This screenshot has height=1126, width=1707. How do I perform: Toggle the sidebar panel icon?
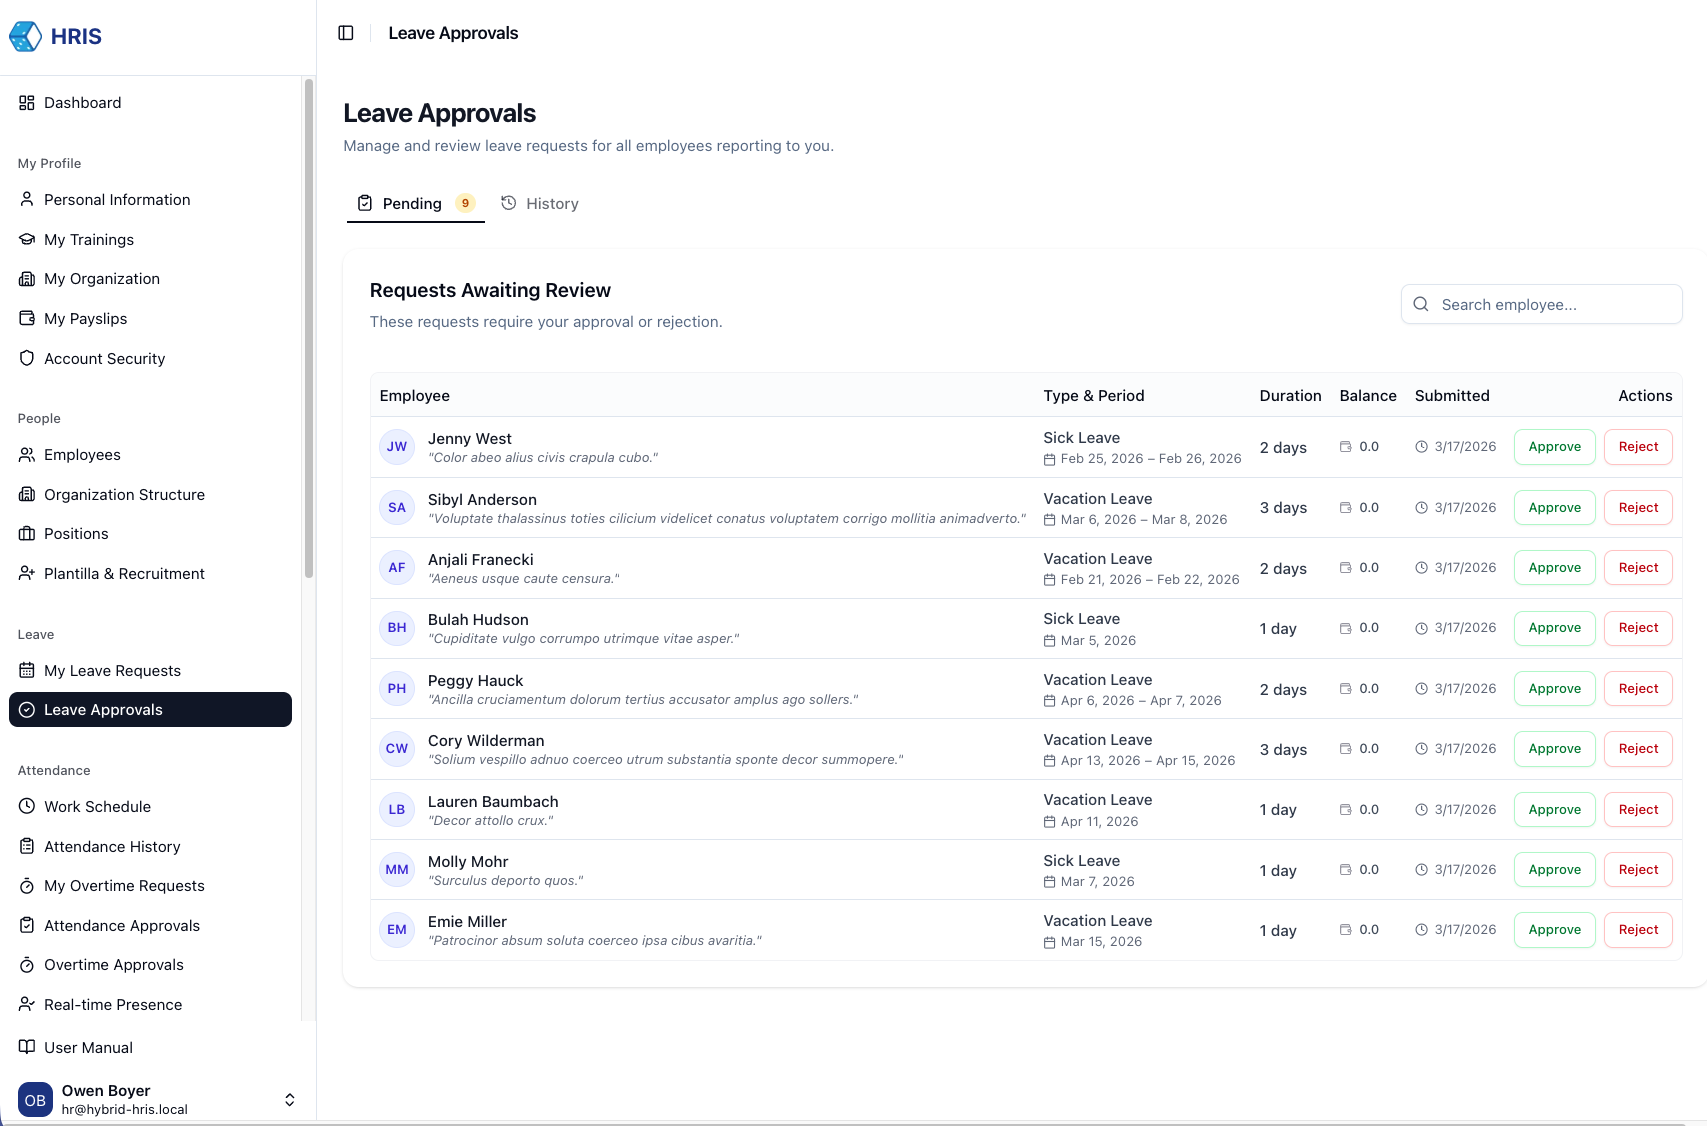point(346,33)
